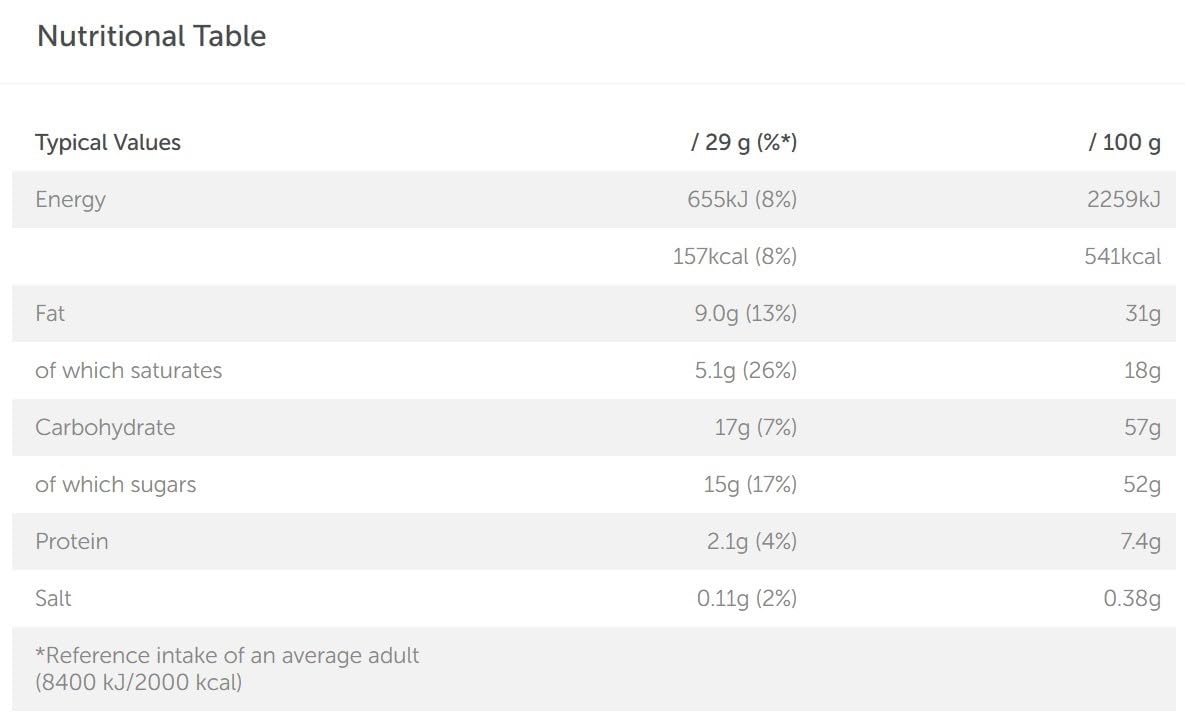Click the reference intake footnote text
The width and height of the screenshot is (1185, 721).
[227, 669]
